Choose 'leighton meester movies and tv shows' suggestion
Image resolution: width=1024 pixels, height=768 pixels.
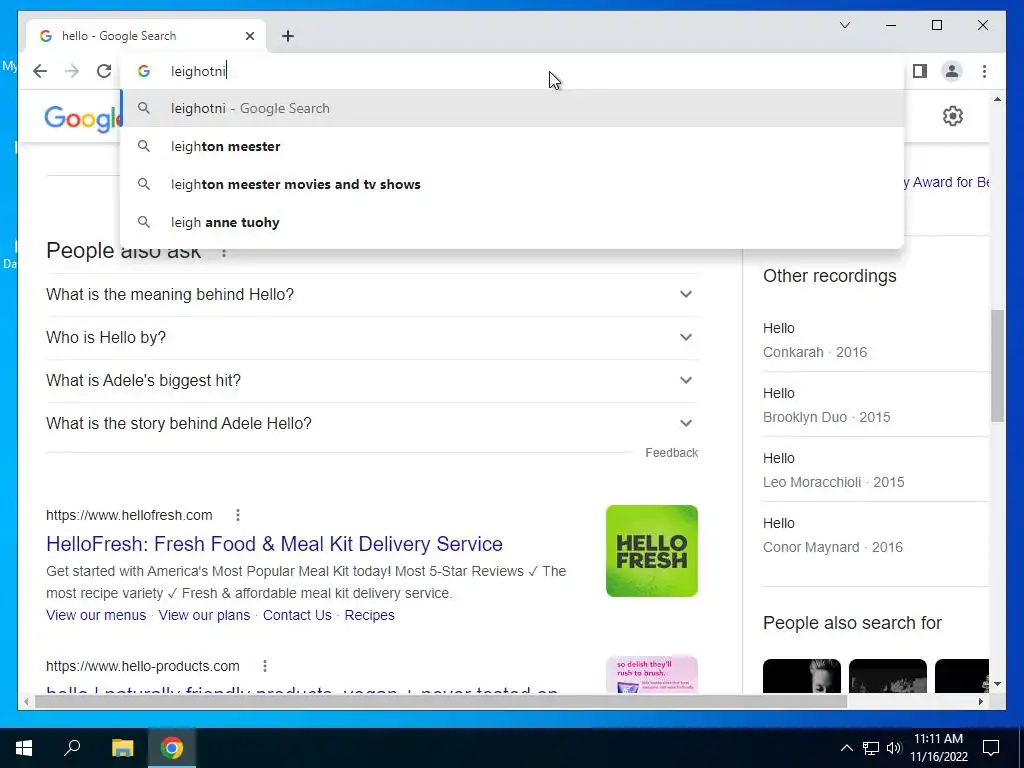[x=512, y=184]
